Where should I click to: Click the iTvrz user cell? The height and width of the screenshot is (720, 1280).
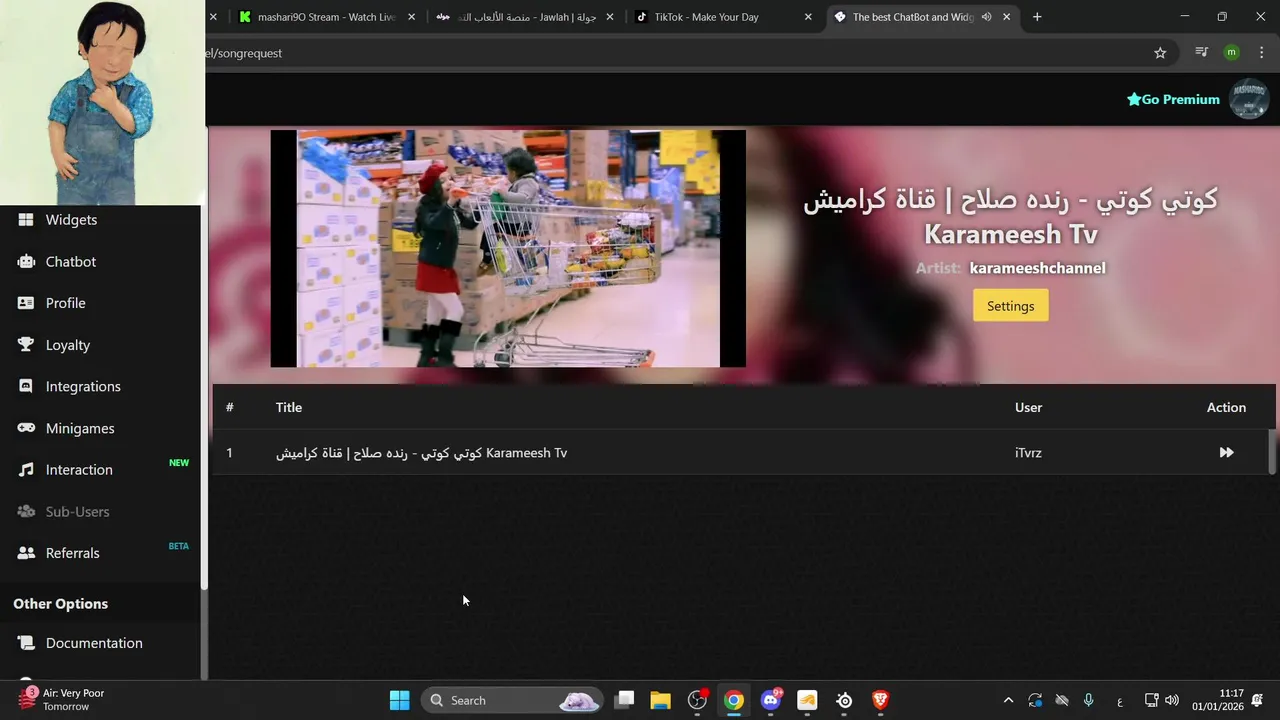(x=1028, y=453)
